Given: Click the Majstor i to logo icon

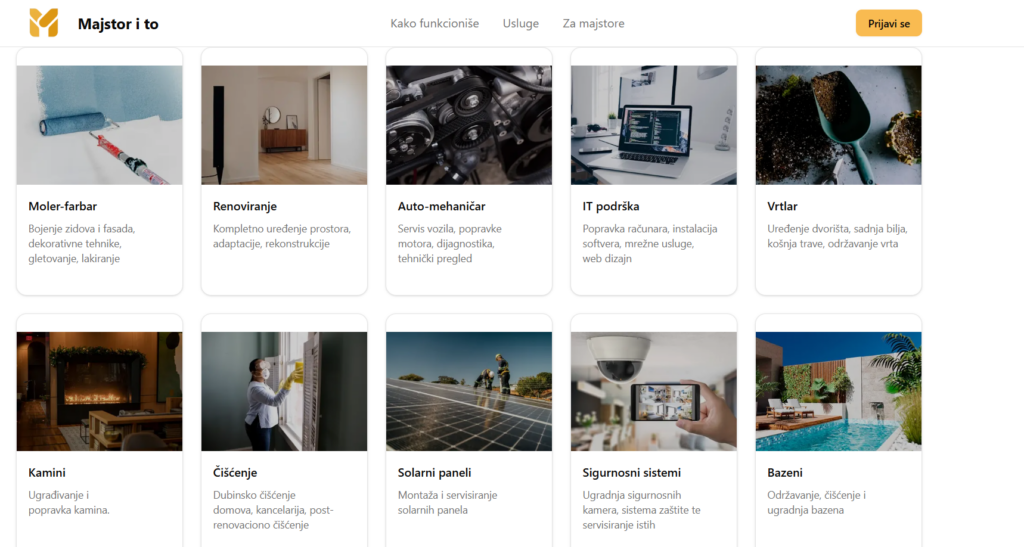Looking at the screenshot, I should click(44, 23).
